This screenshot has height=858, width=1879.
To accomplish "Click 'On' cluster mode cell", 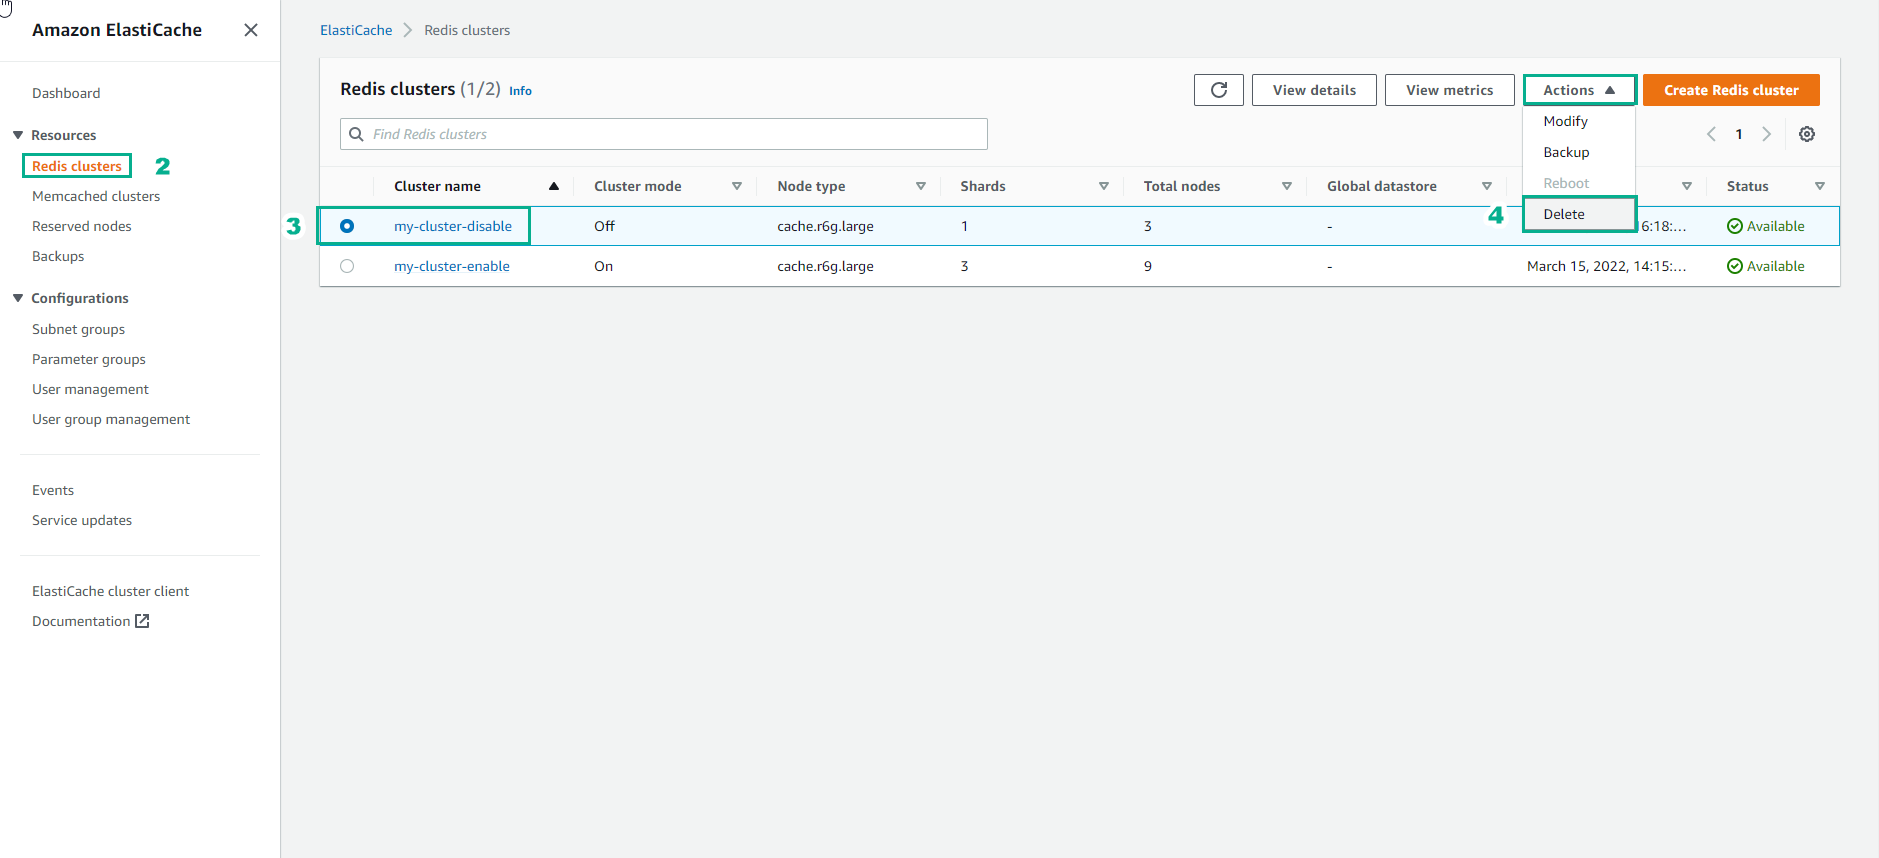I will tap(603, 266).
